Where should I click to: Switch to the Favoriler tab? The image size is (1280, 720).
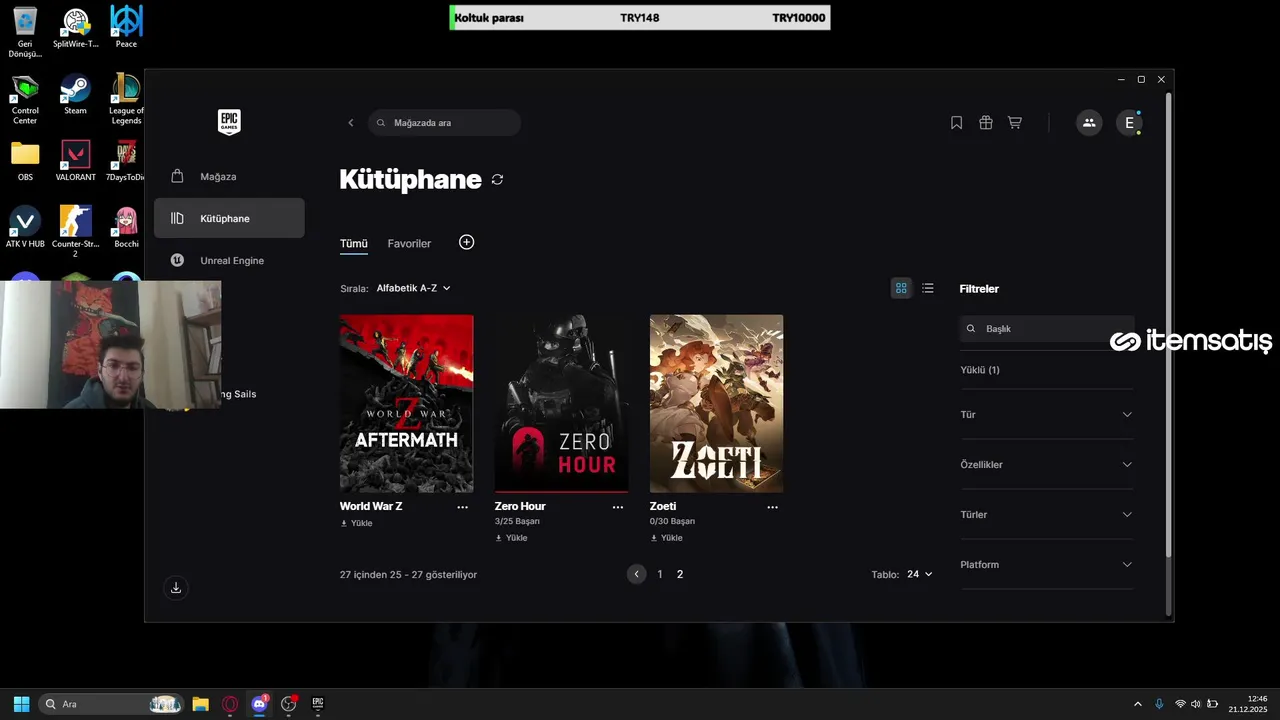coord(409,244)
